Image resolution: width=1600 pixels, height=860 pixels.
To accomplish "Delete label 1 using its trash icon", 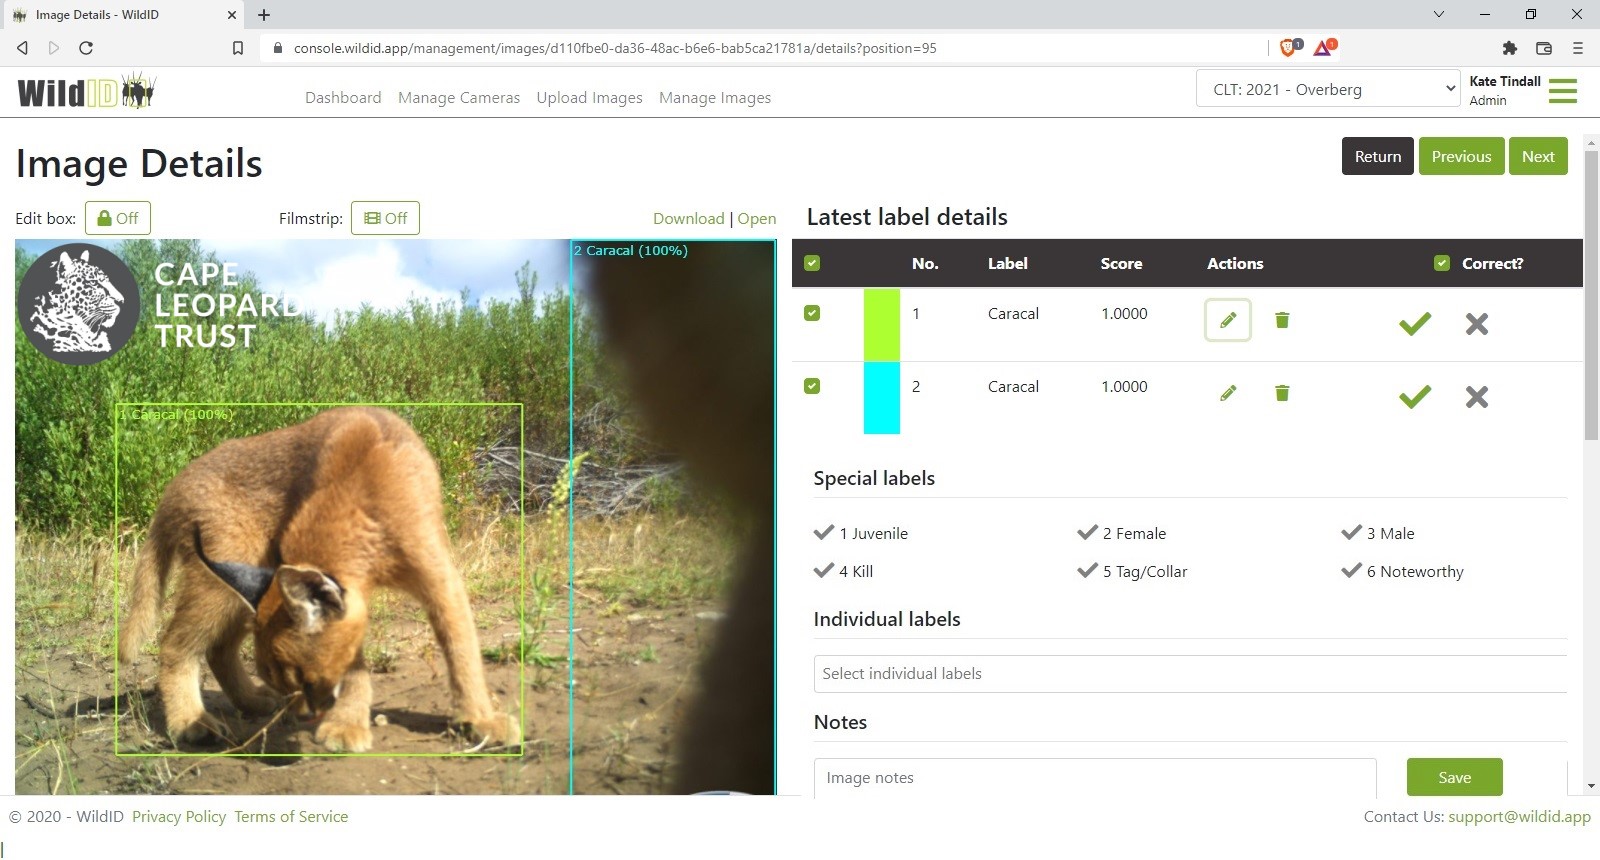I will point(1282,320).
